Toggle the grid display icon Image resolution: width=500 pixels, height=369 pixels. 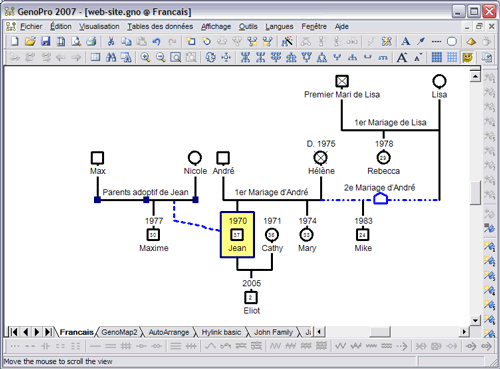(x=437, y=57)
